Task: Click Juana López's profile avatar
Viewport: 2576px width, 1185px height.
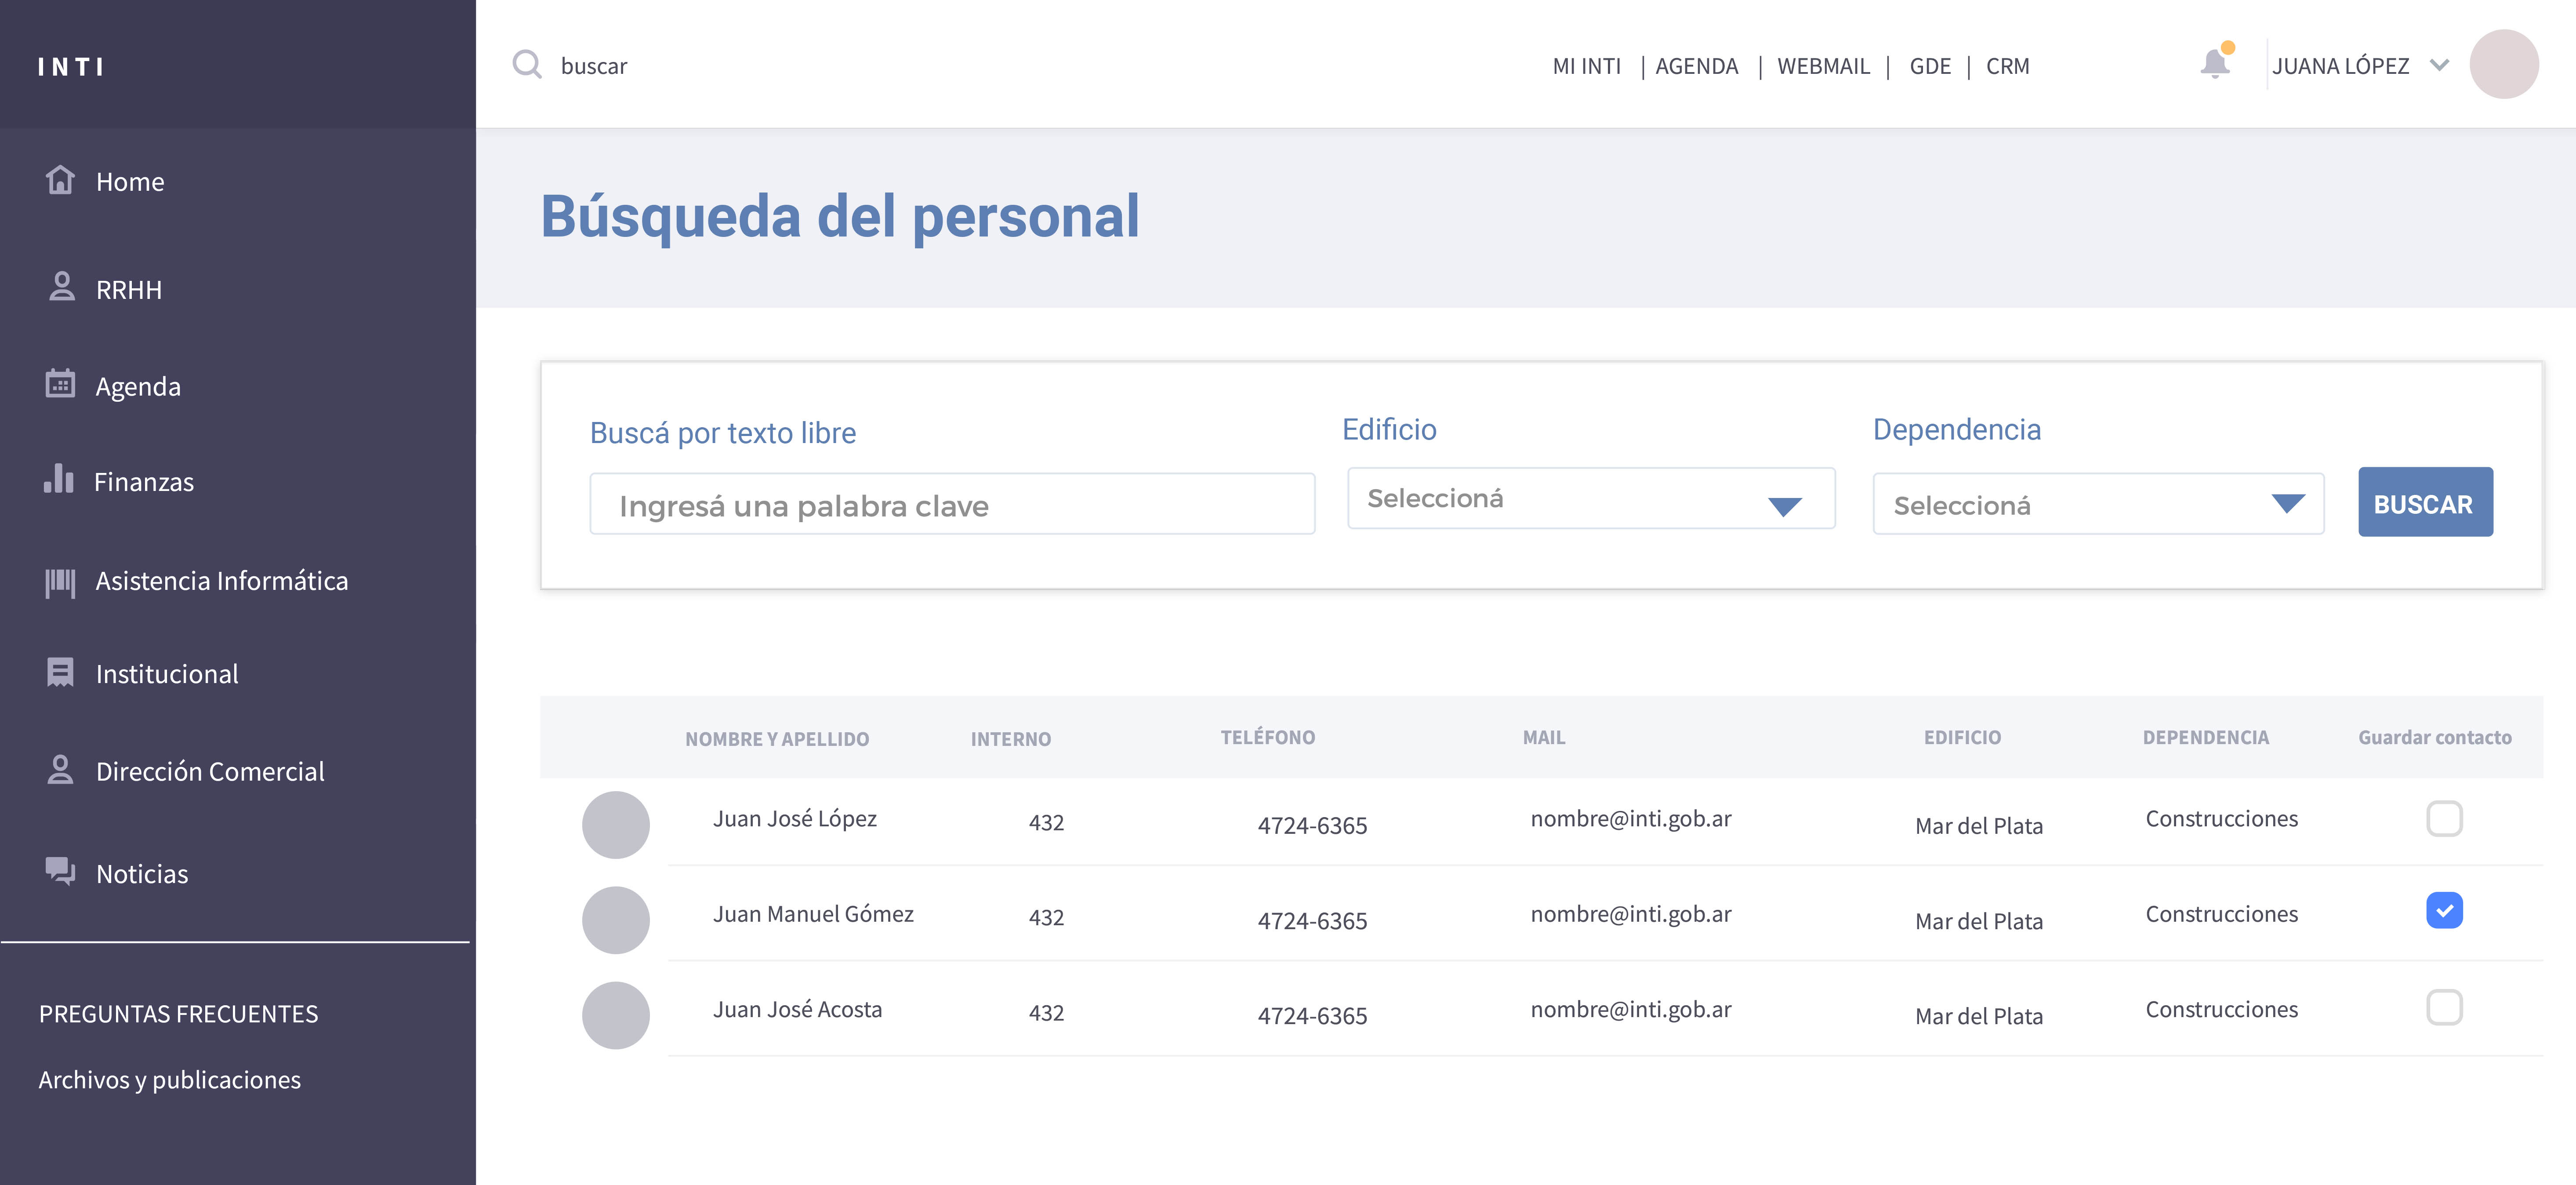Action: [x=2503, y=65]
